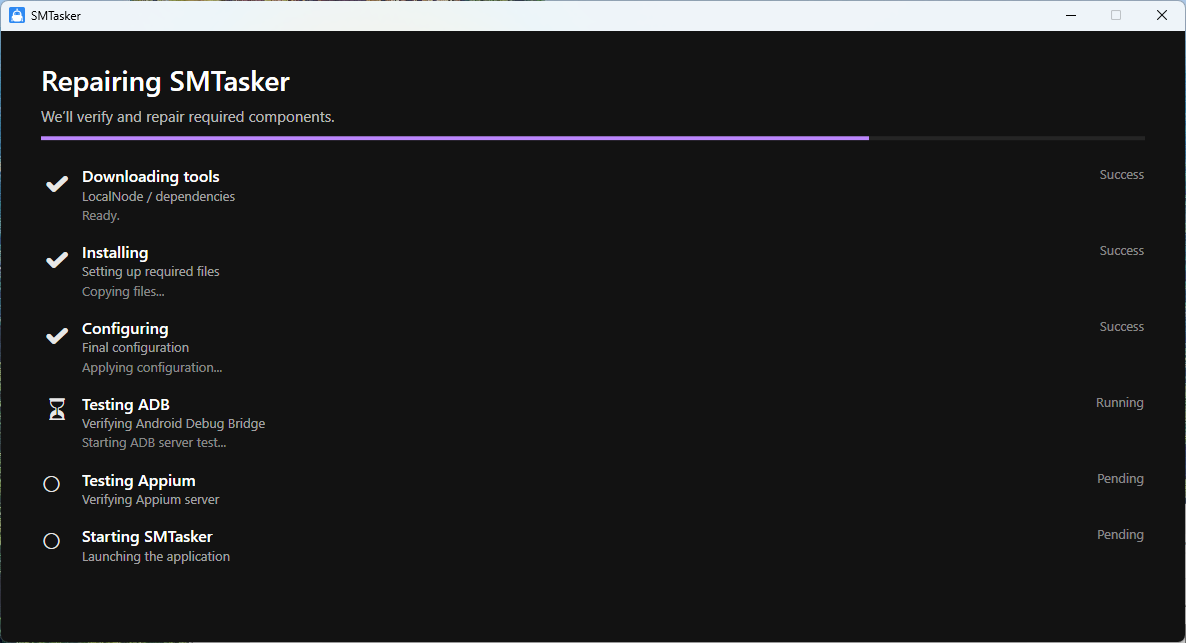
Task: Click the purple repair progress bar
Action: (x=455, y=138)
